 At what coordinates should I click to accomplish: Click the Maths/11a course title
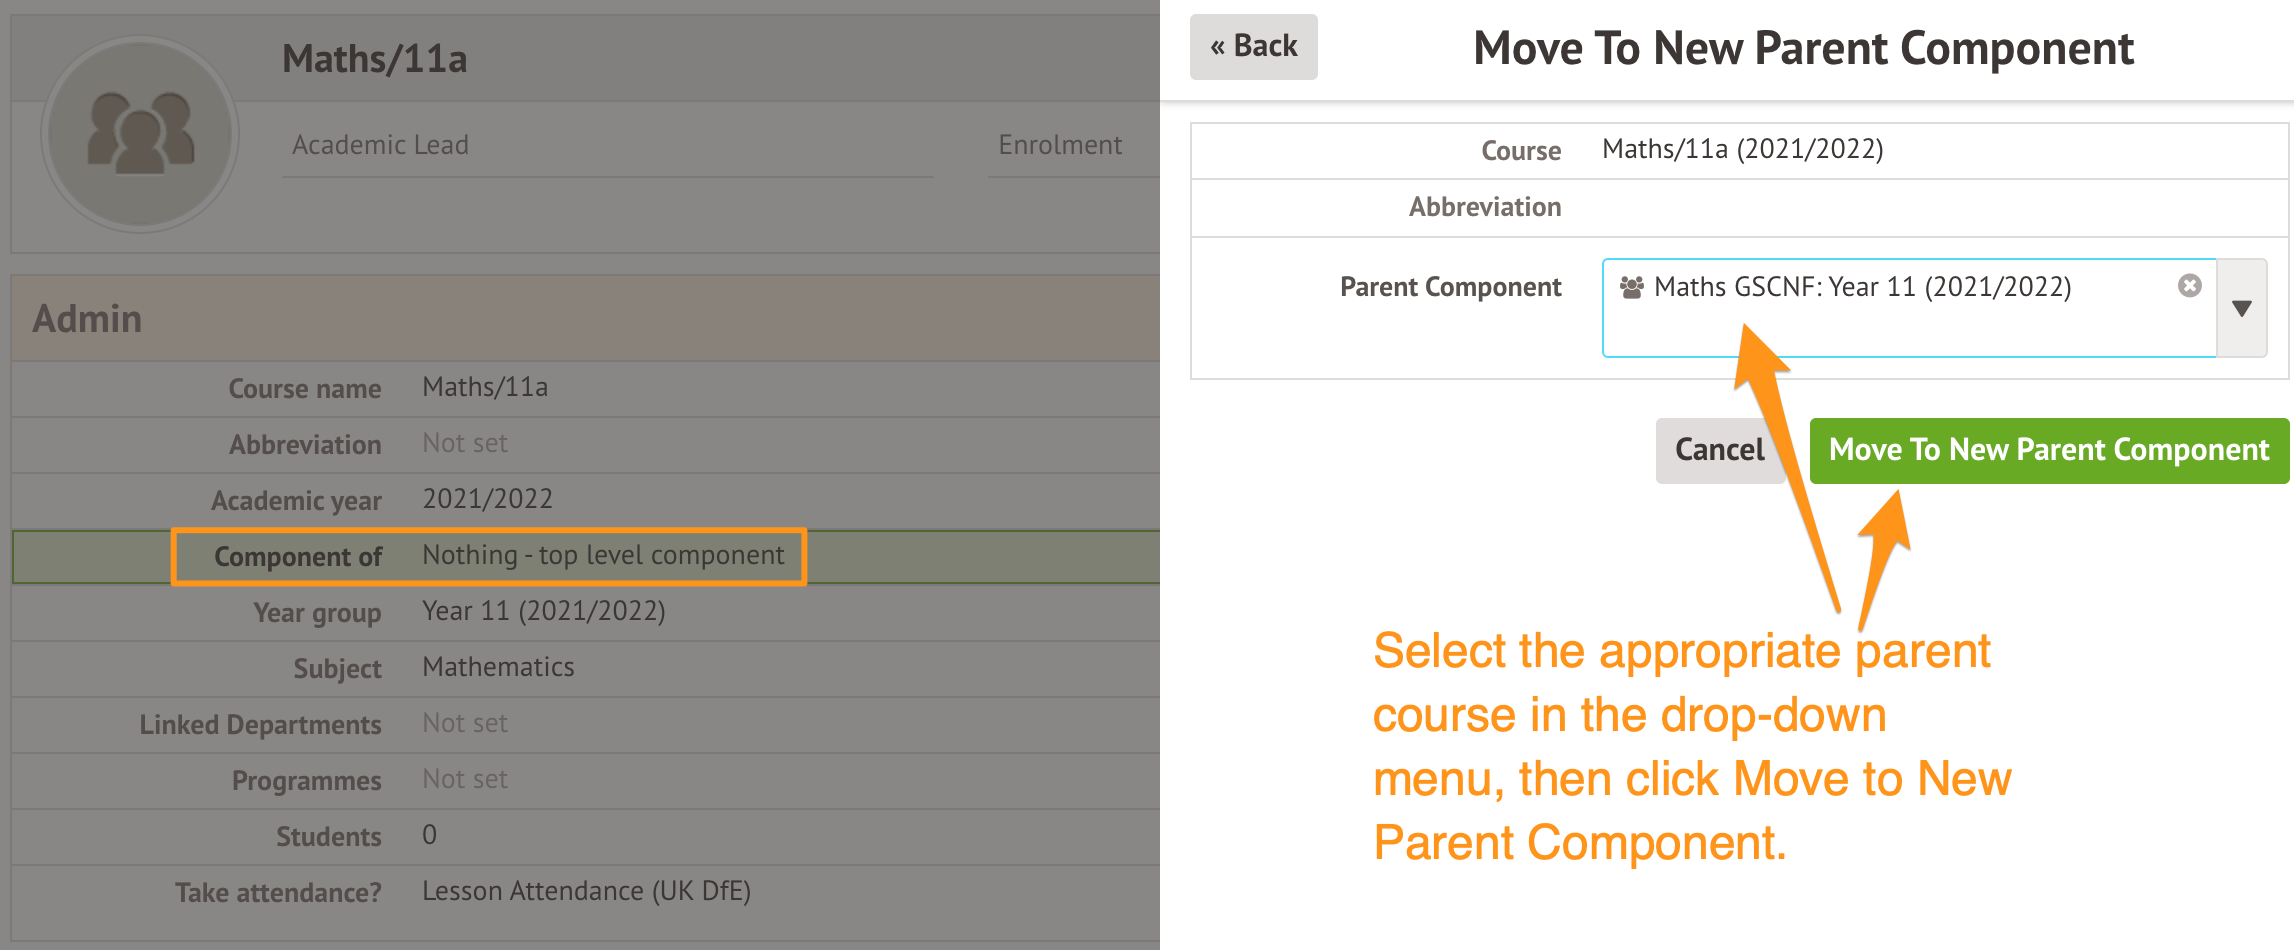[x=373, y=59]
